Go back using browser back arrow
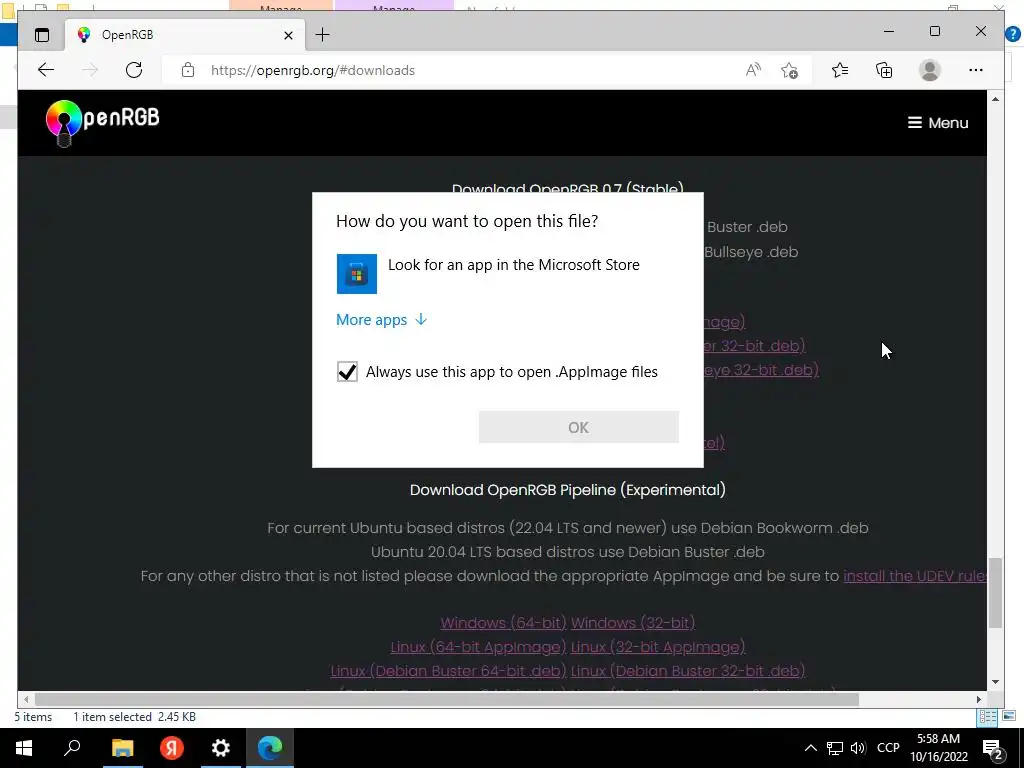1024x768 pixels. (46, 70)
